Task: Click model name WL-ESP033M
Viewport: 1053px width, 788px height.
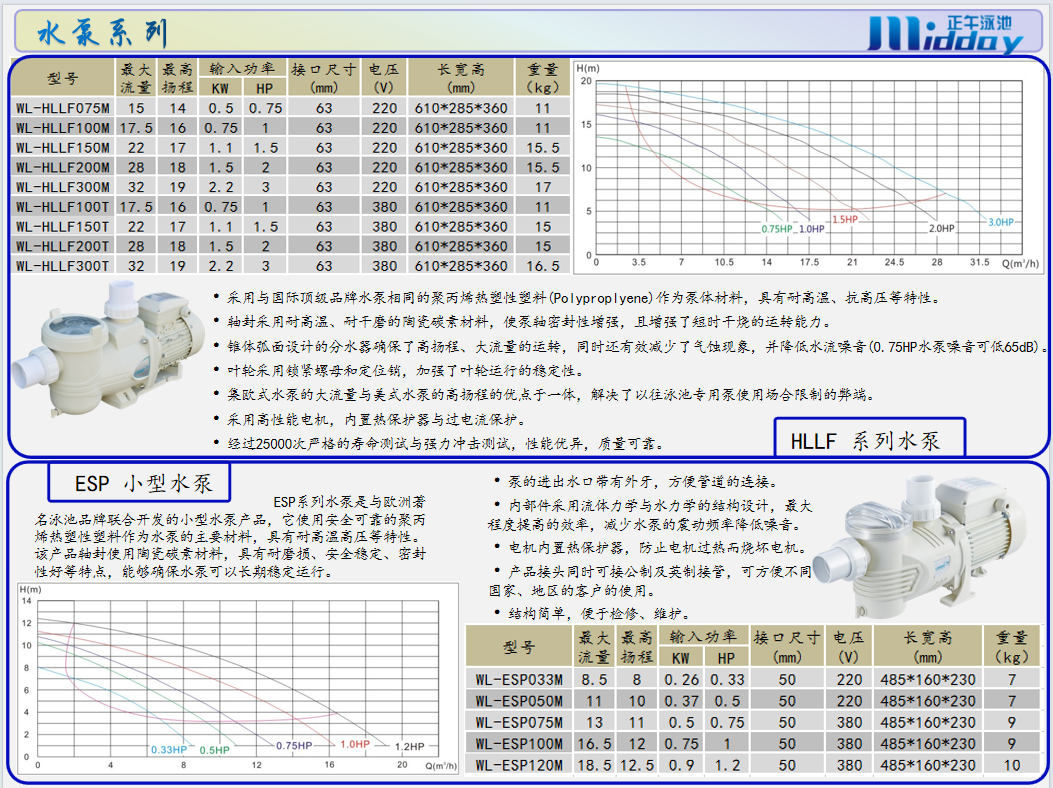Action: click(x=519, y=679)
